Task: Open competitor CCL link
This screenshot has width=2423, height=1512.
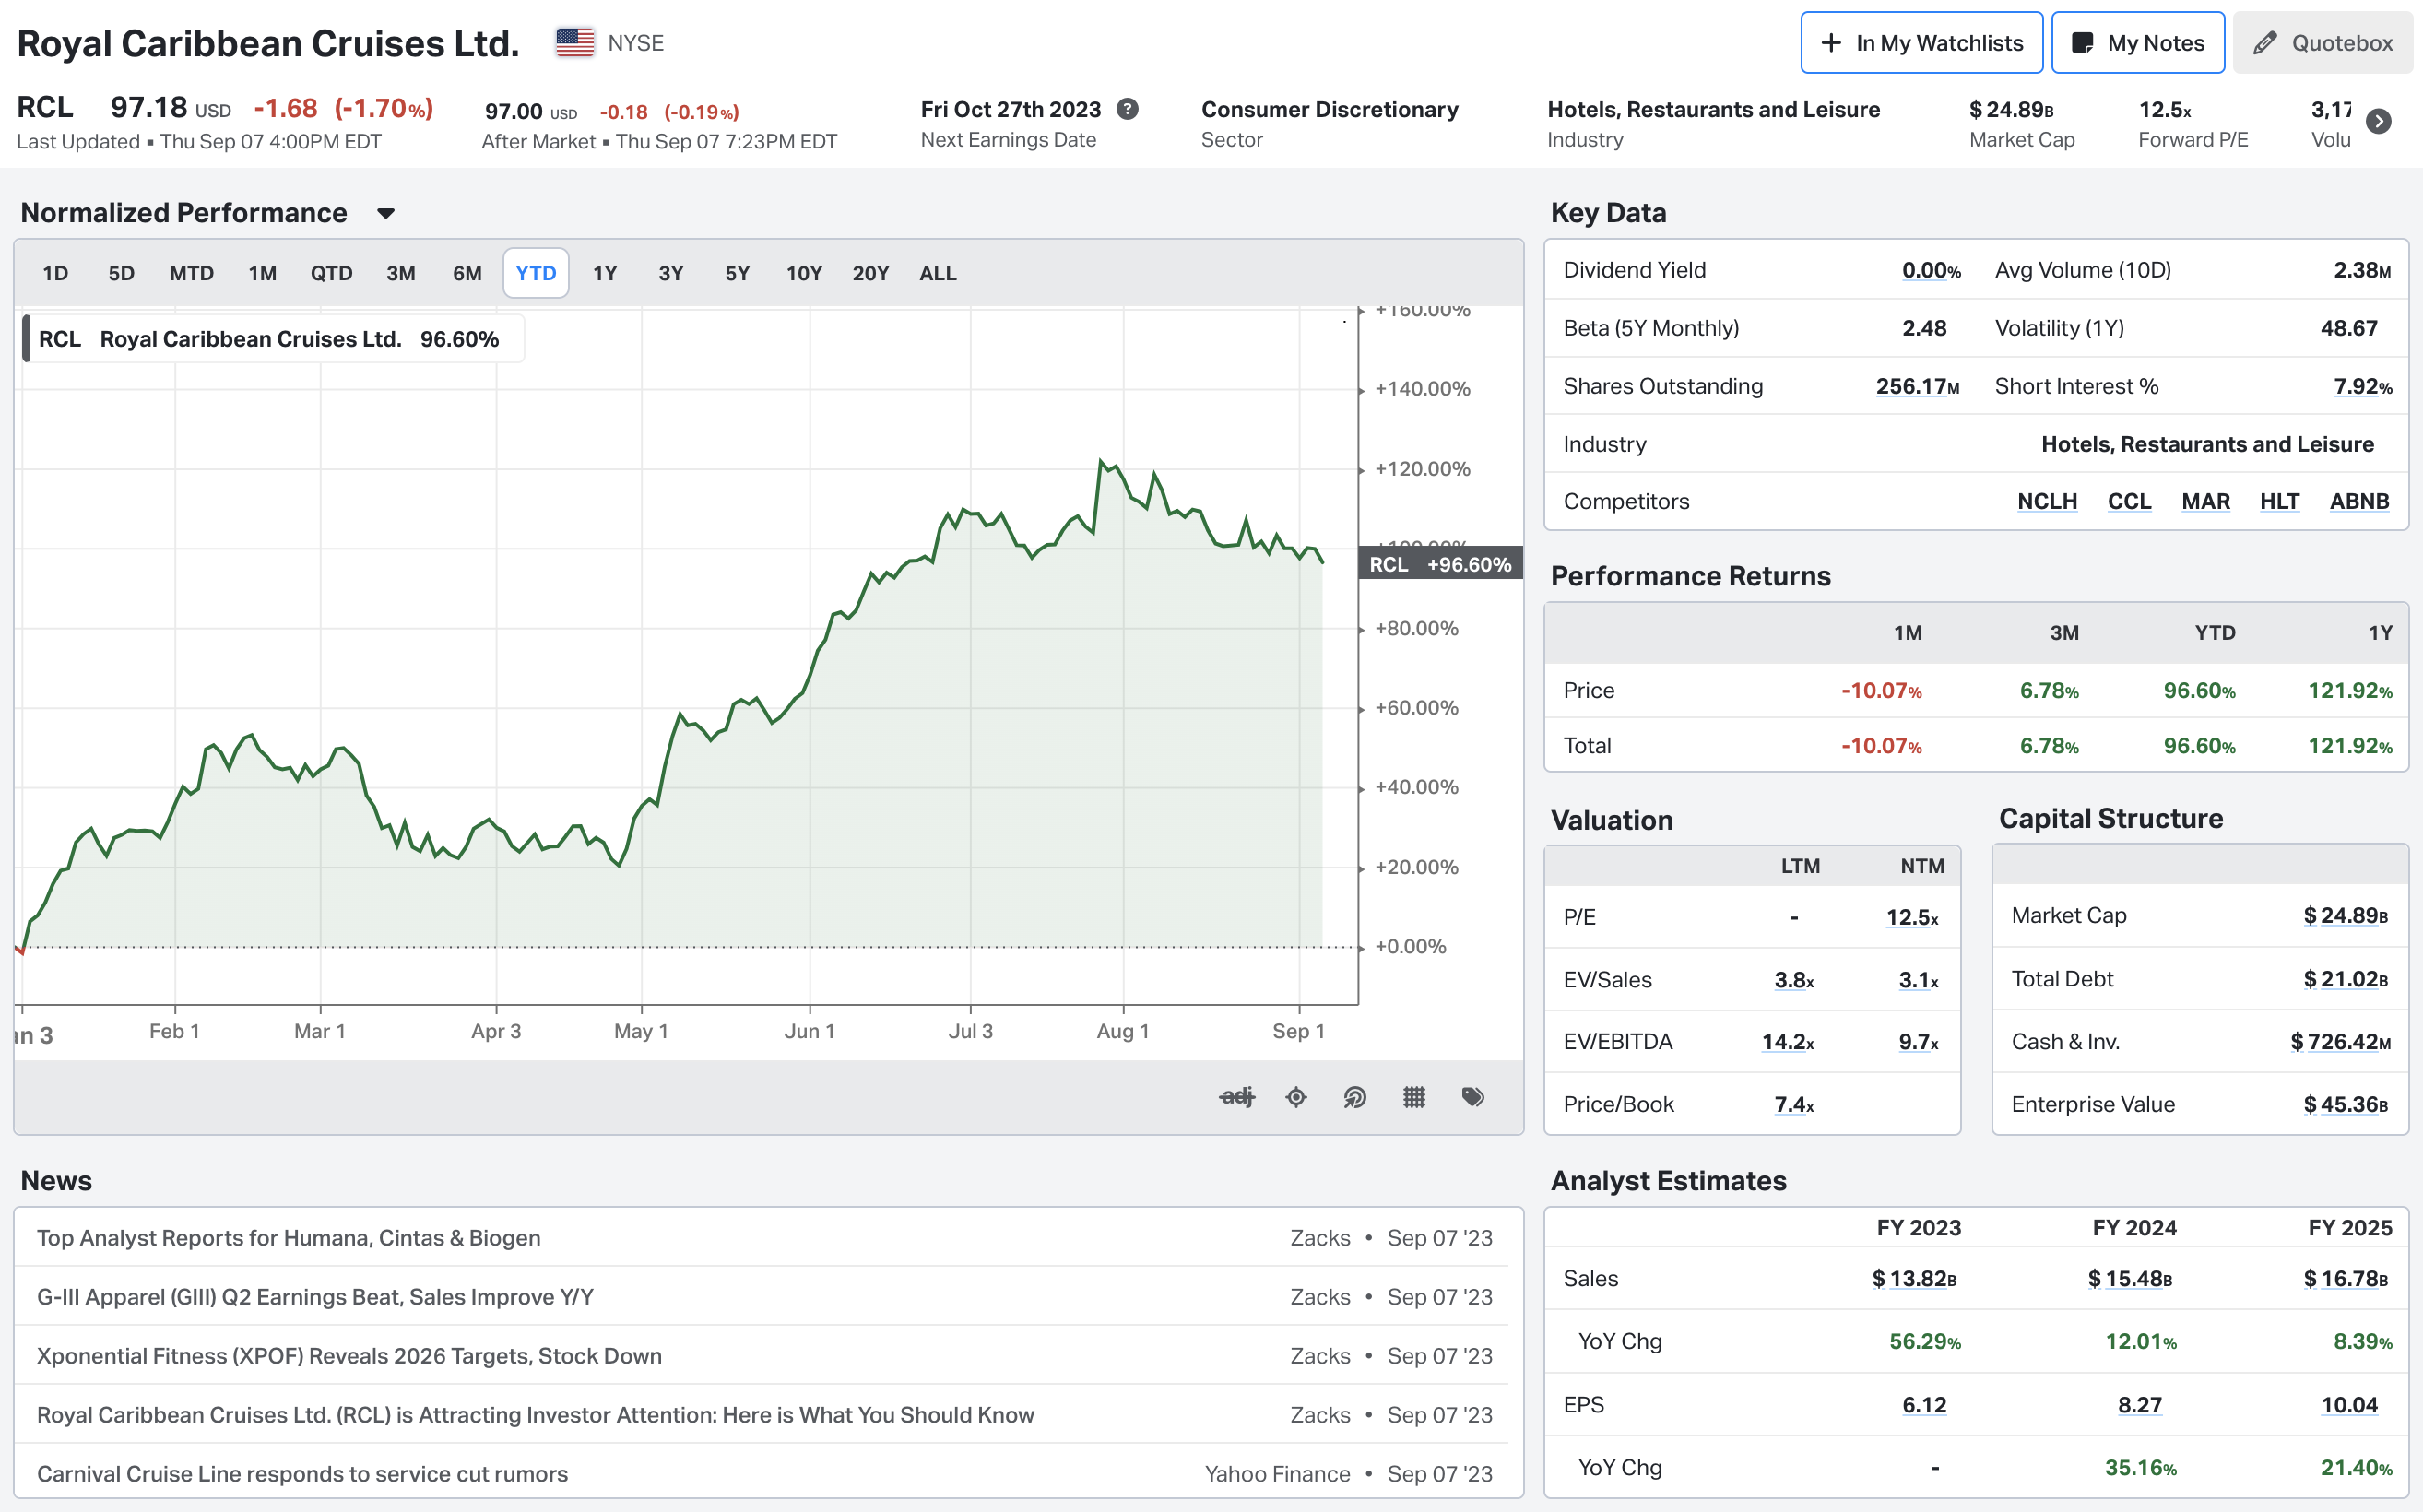Action: (2129, 501)
